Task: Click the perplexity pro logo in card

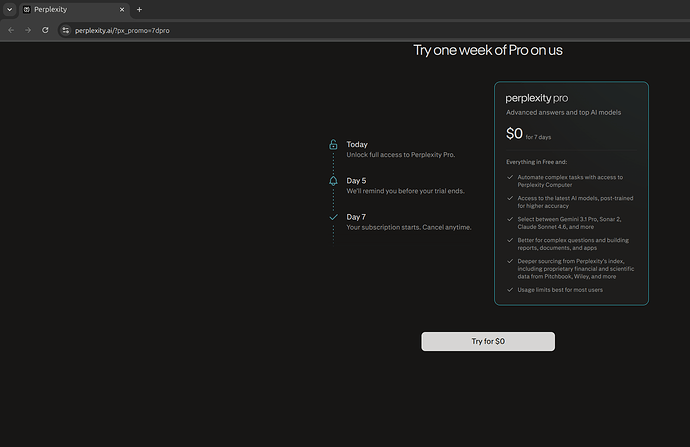Action: pyautogui.click(x=536, y=98)
